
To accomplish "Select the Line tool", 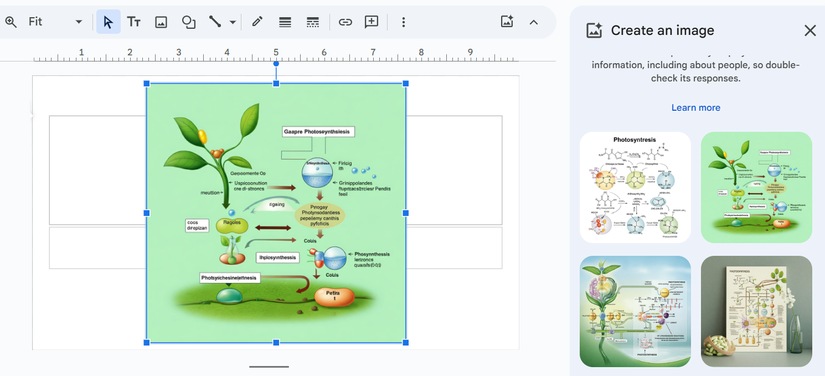I will coord(215,22).
